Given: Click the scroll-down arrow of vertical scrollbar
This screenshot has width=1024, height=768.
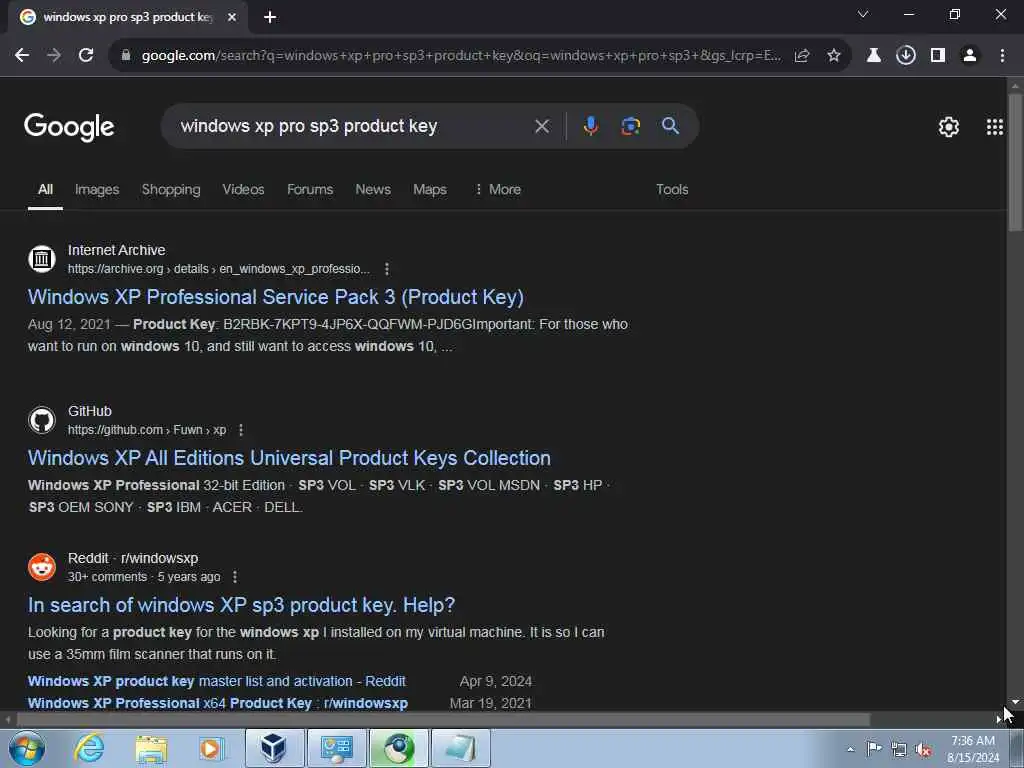Looking at the screenshot, I should tap(1015, 702).
